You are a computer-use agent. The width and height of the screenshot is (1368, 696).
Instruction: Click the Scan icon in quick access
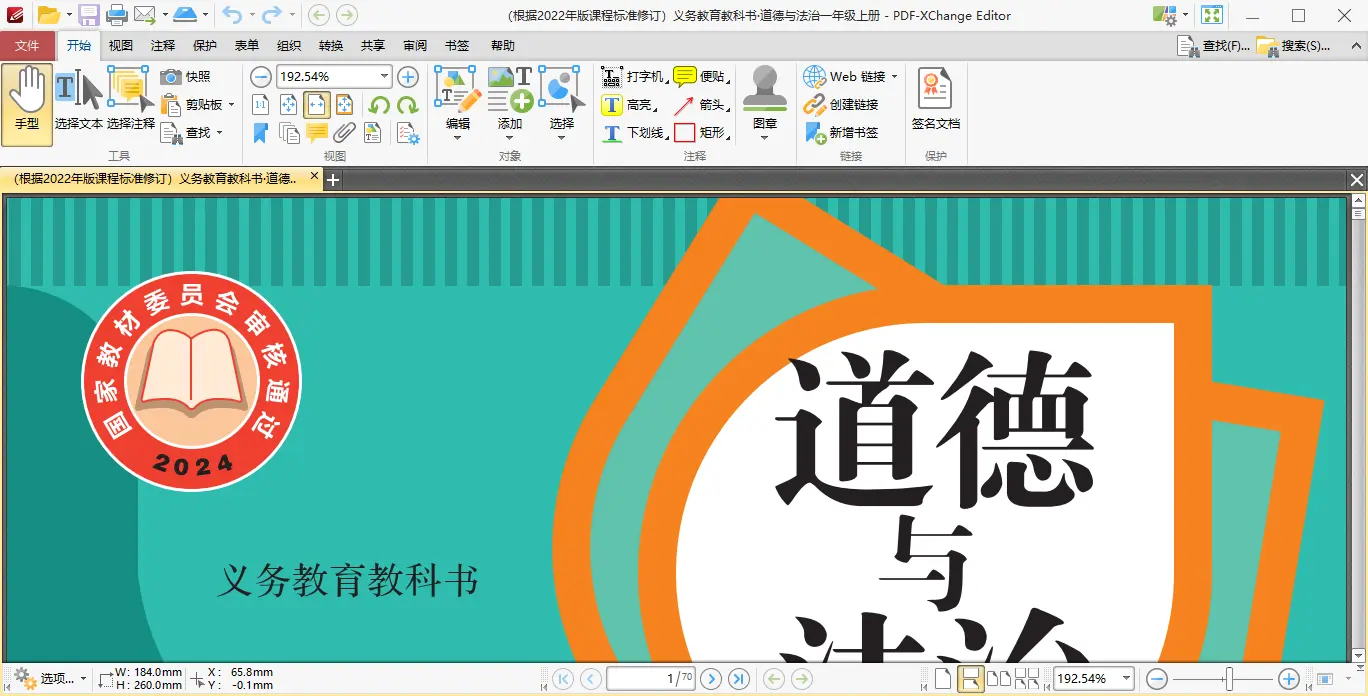[x=184, y=15]
